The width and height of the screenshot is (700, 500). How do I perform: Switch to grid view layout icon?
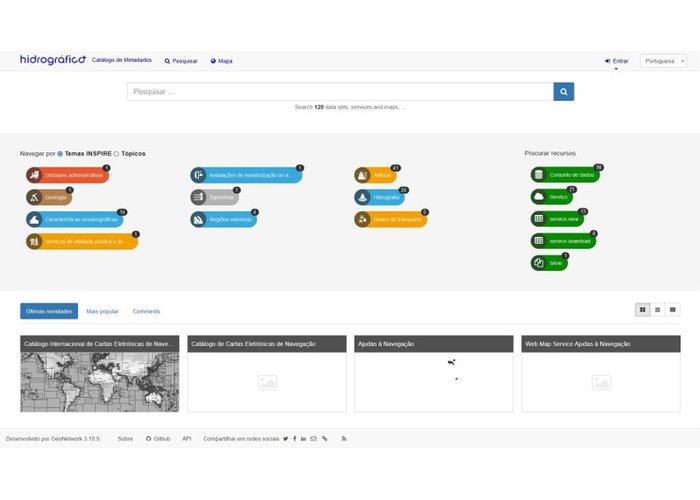[x=642, y=310]
